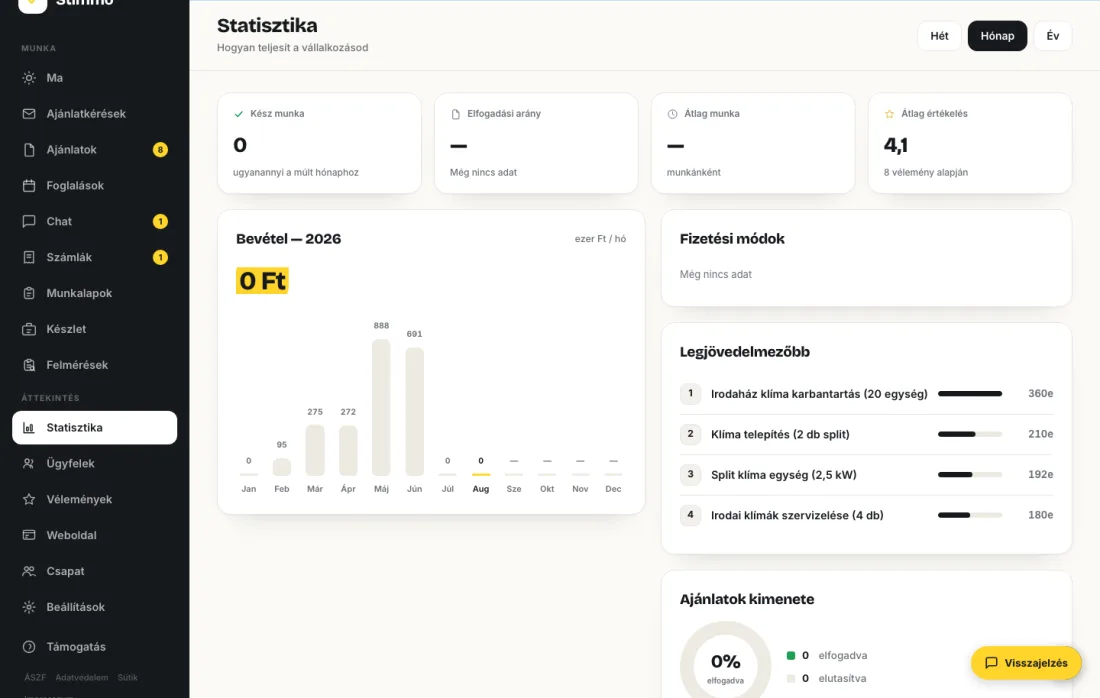Click the 4,1 average rating value
This screenshot has width=1100, height=698.
[x=896, y=145]
